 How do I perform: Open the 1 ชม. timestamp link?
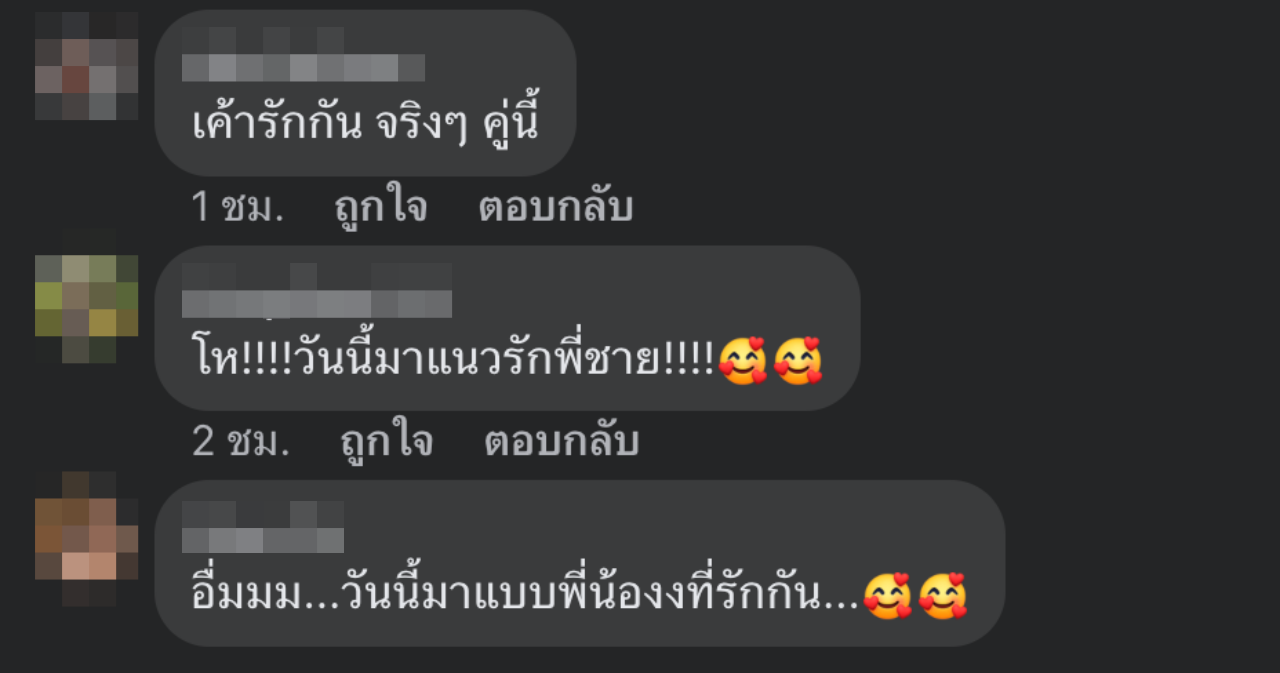pos(238,208)
